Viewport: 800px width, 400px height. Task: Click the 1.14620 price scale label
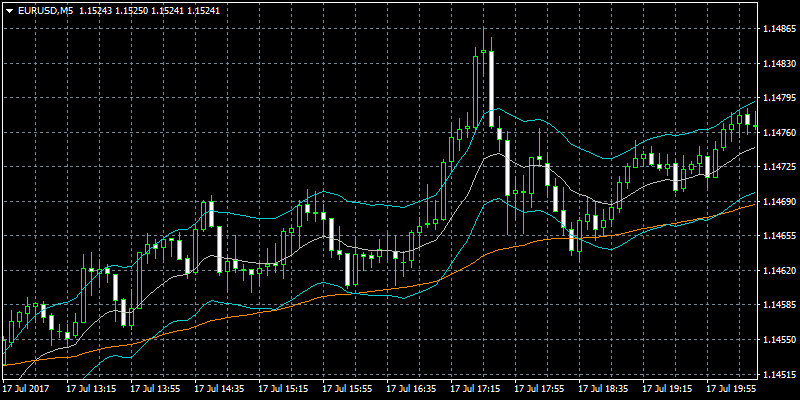tap(778, 270)
